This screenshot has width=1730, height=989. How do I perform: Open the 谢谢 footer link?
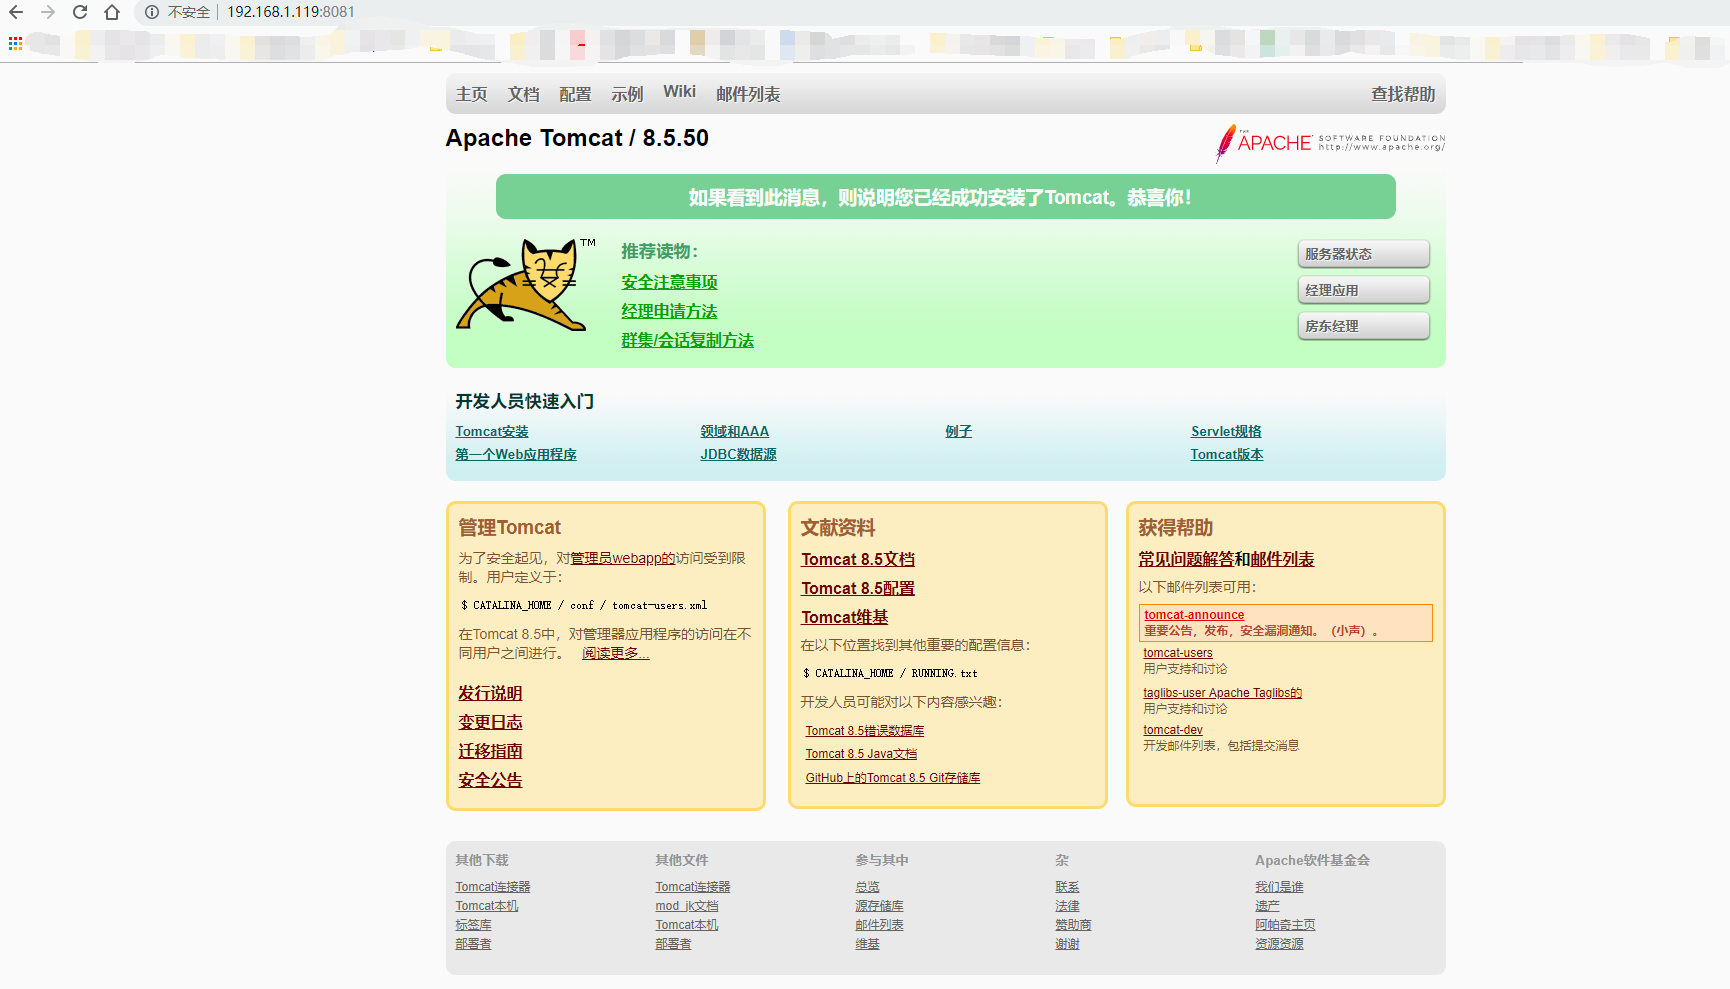1067,944
